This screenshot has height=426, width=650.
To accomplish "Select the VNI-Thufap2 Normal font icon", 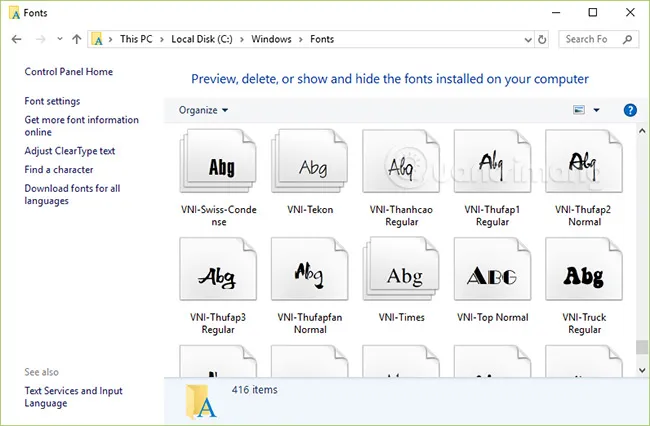I will coord(584,161).
